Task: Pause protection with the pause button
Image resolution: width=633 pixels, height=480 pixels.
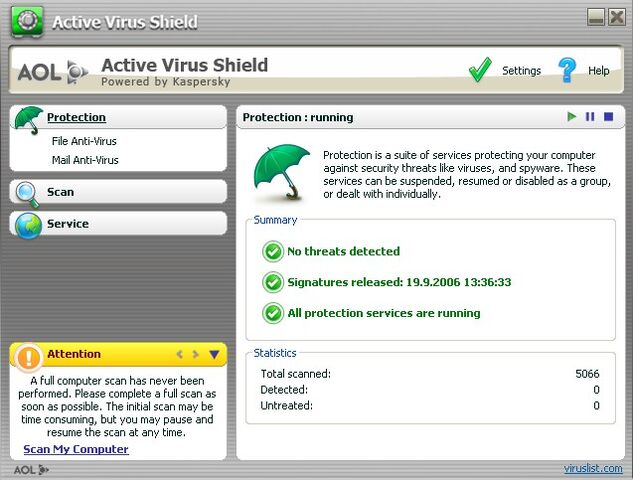Action: 590,117
